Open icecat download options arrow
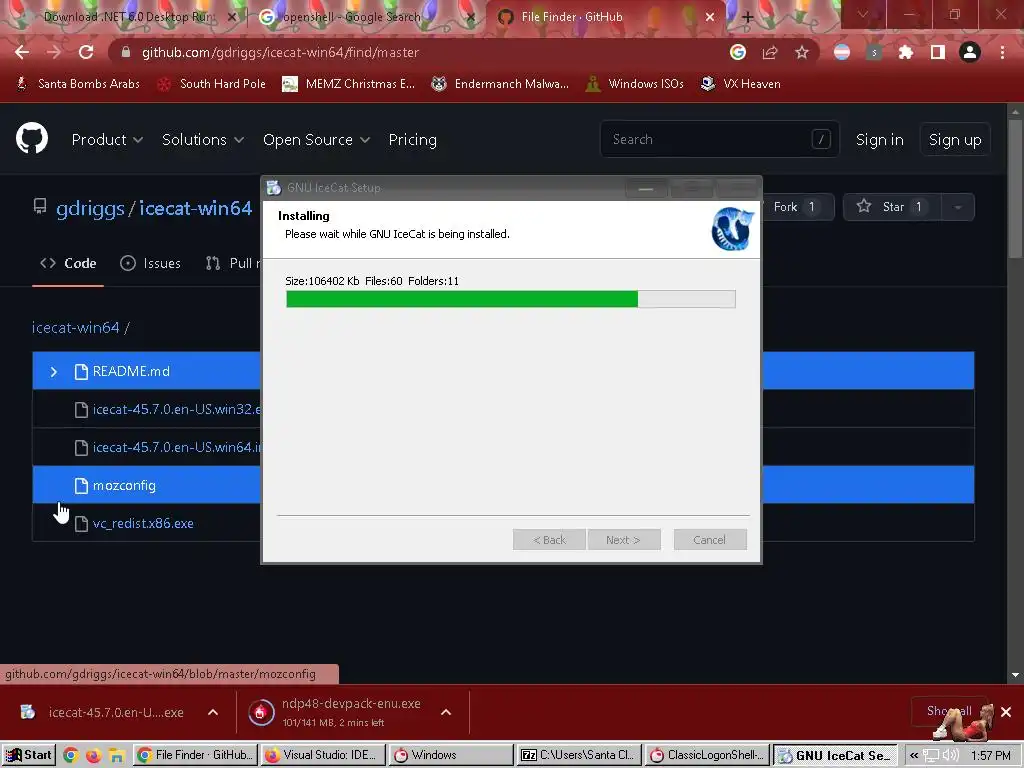 pos(213,712)
